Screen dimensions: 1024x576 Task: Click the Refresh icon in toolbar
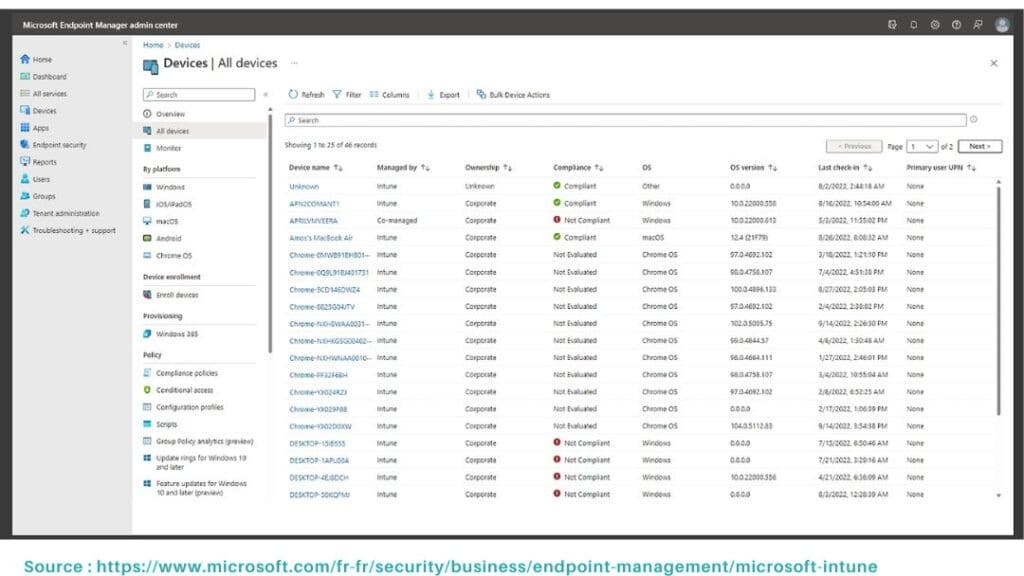[293, 95]
